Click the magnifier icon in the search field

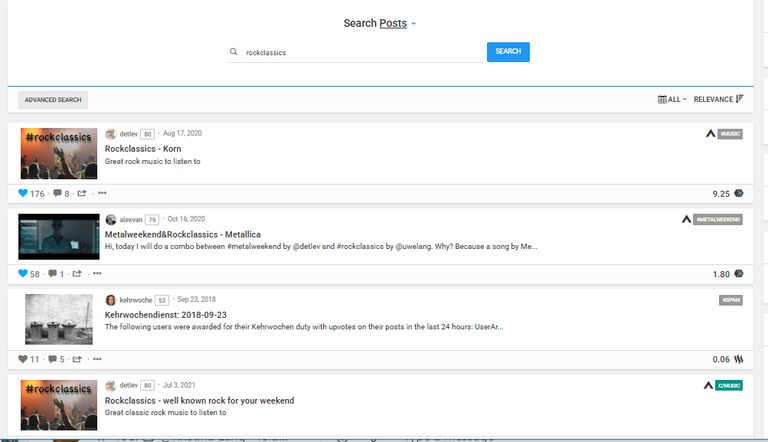233,51
